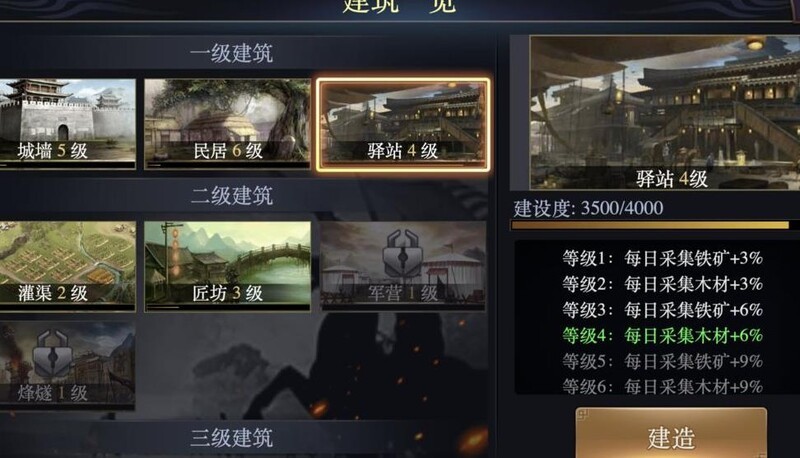Select the 二级建筑 section header
This screenshot has height=458, width=800.
(232, 196)
